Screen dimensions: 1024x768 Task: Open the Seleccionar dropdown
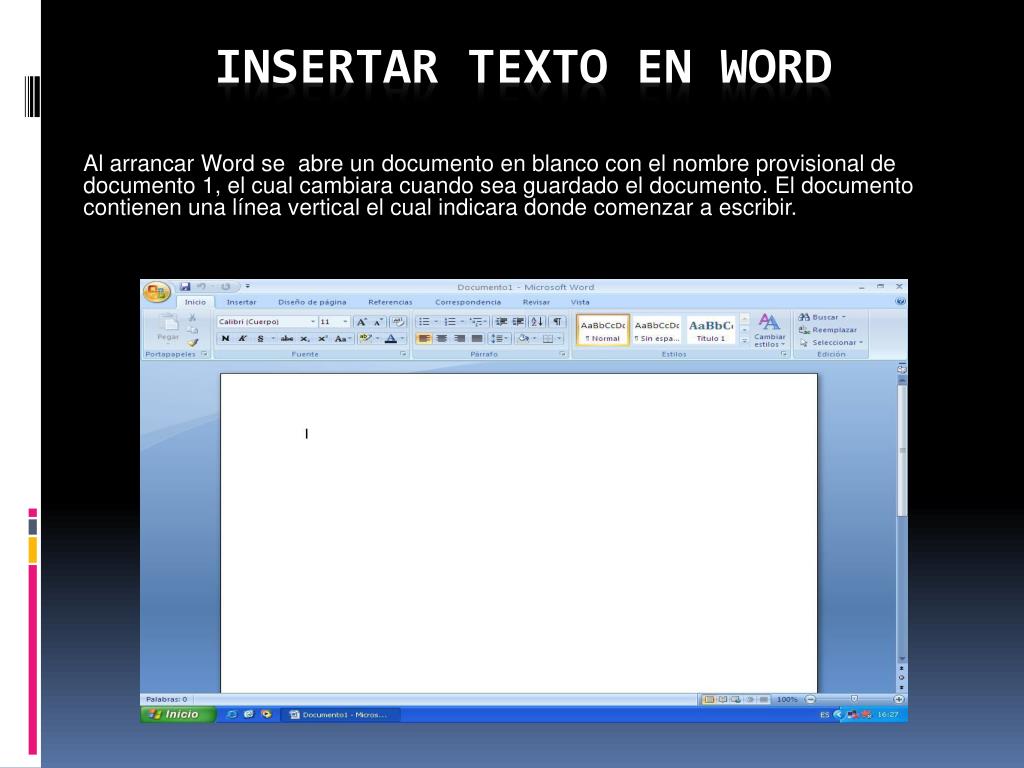(x=831, y=342)
